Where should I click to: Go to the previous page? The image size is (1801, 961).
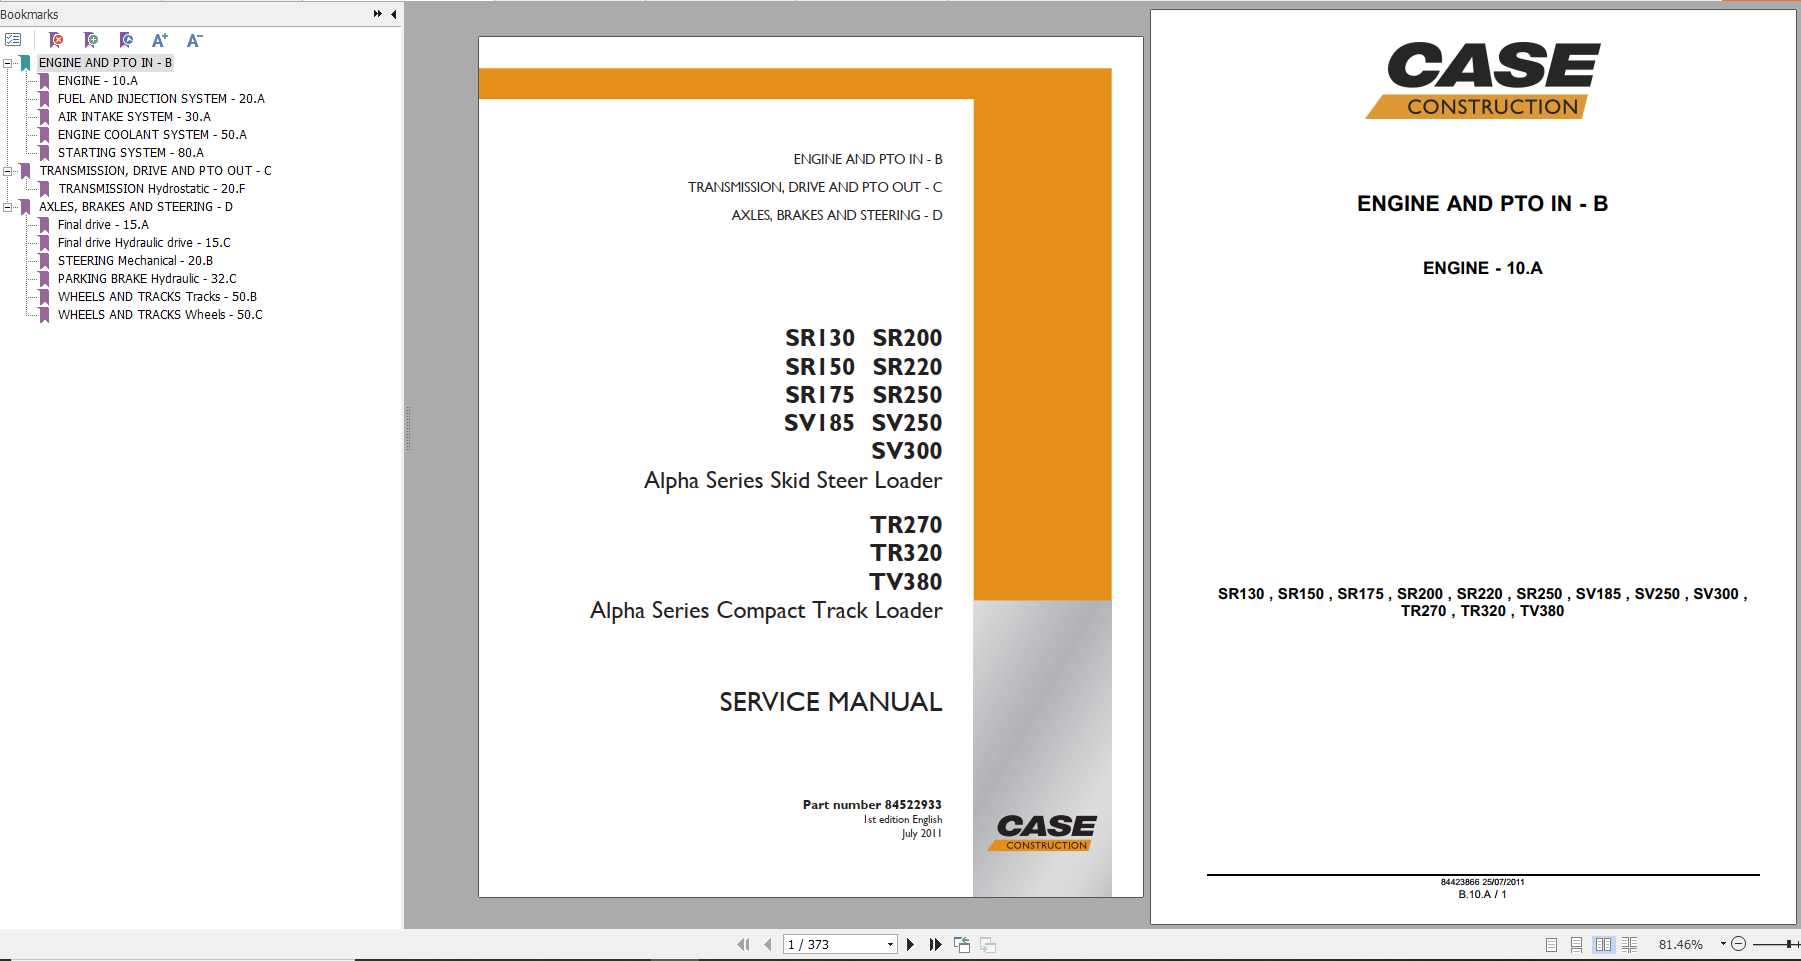click(767, 944)
